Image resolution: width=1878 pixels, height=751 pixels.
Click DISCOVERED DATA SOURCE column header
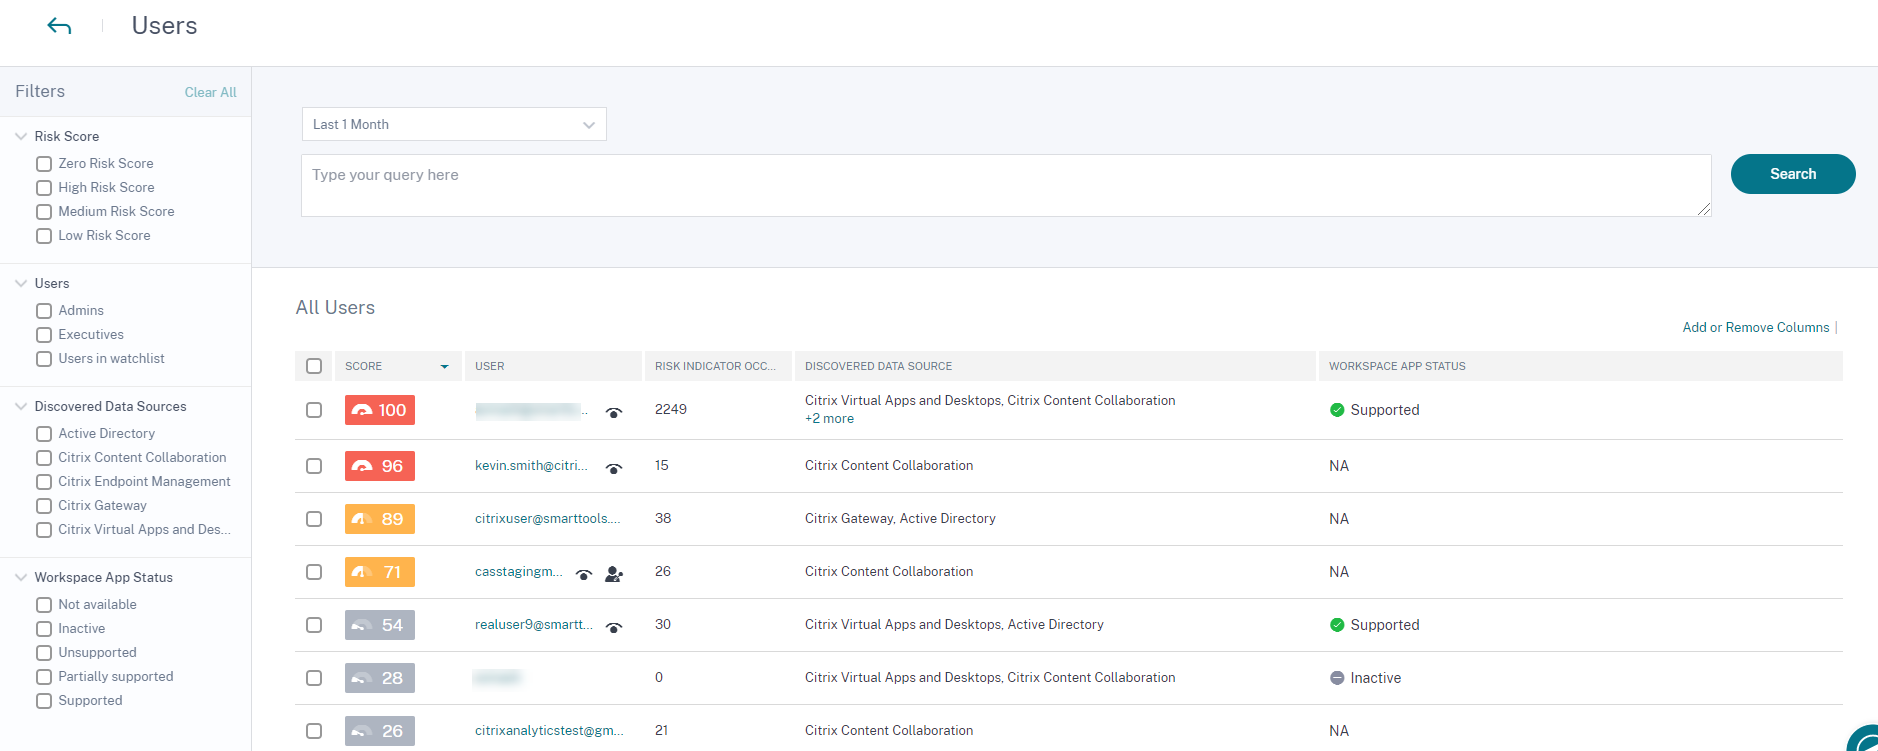coord(1055,366)
